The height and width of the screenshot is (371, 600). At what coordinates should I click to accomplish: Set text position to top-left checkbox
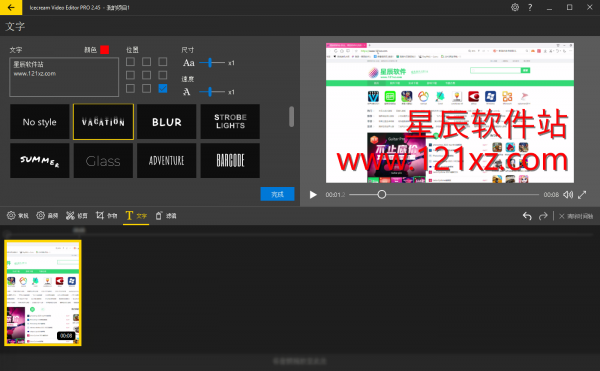(x=130, y=62)
